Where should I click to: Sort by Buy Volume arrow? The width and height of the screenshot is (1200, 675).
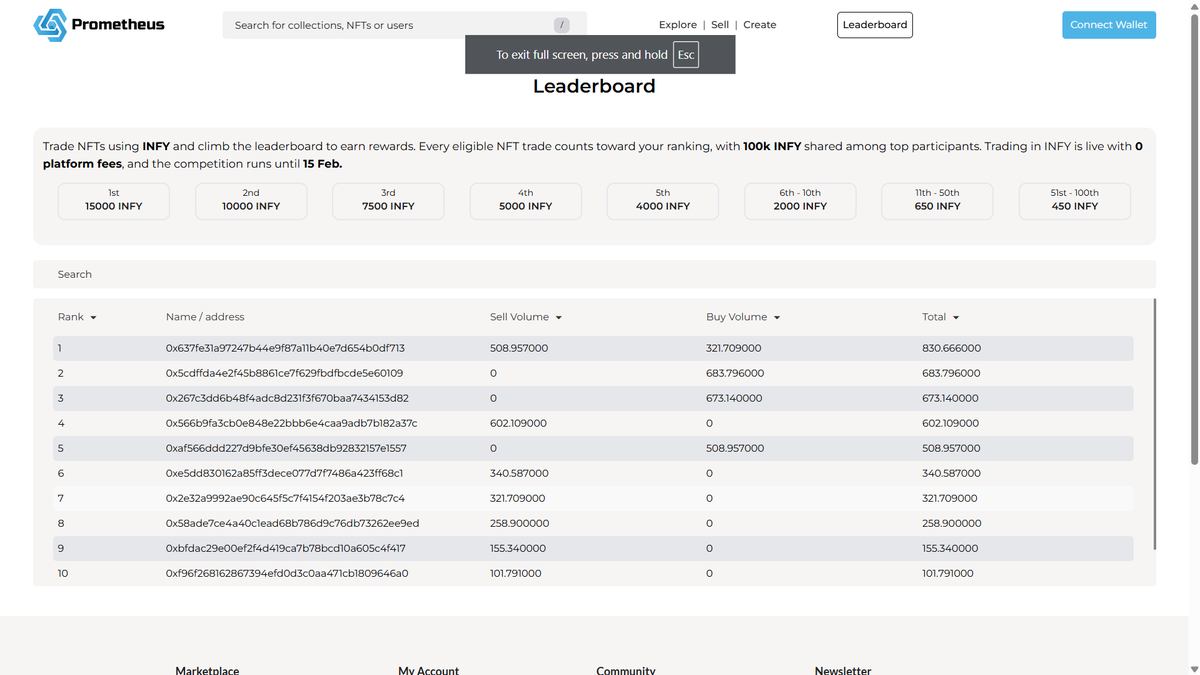(777, 318)
